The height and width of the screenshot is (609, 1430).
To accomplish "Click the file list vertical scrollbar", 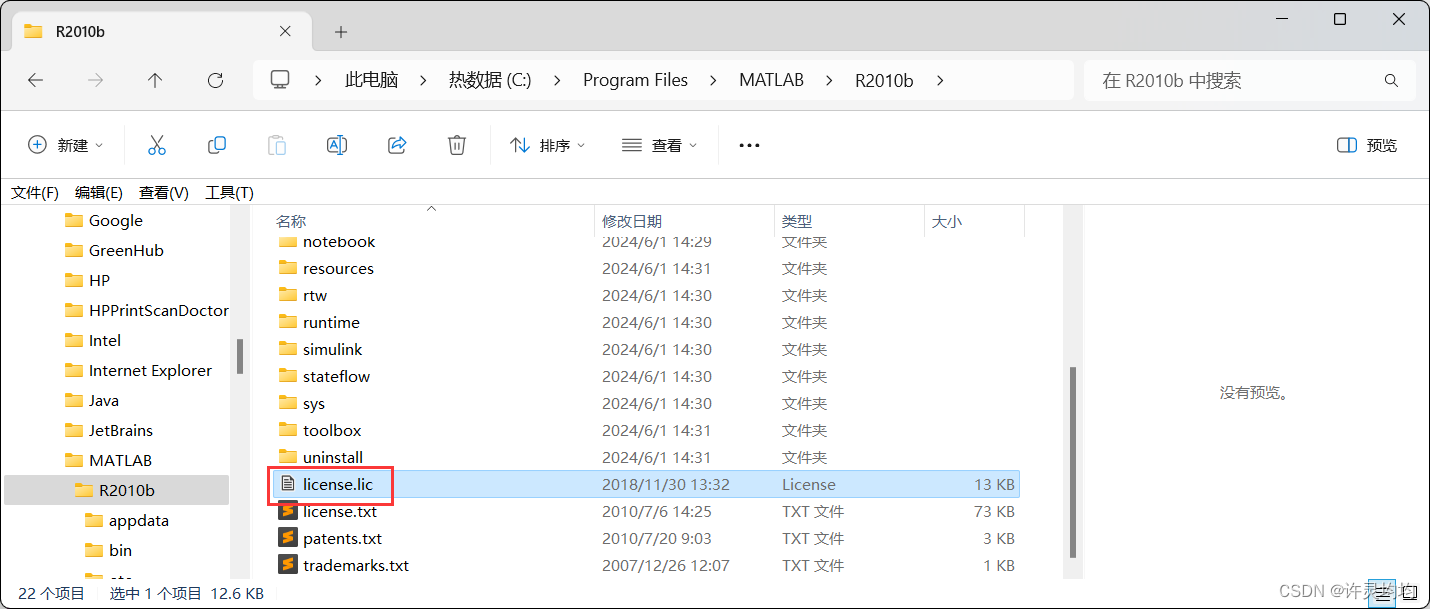I will coord(1073,462).
